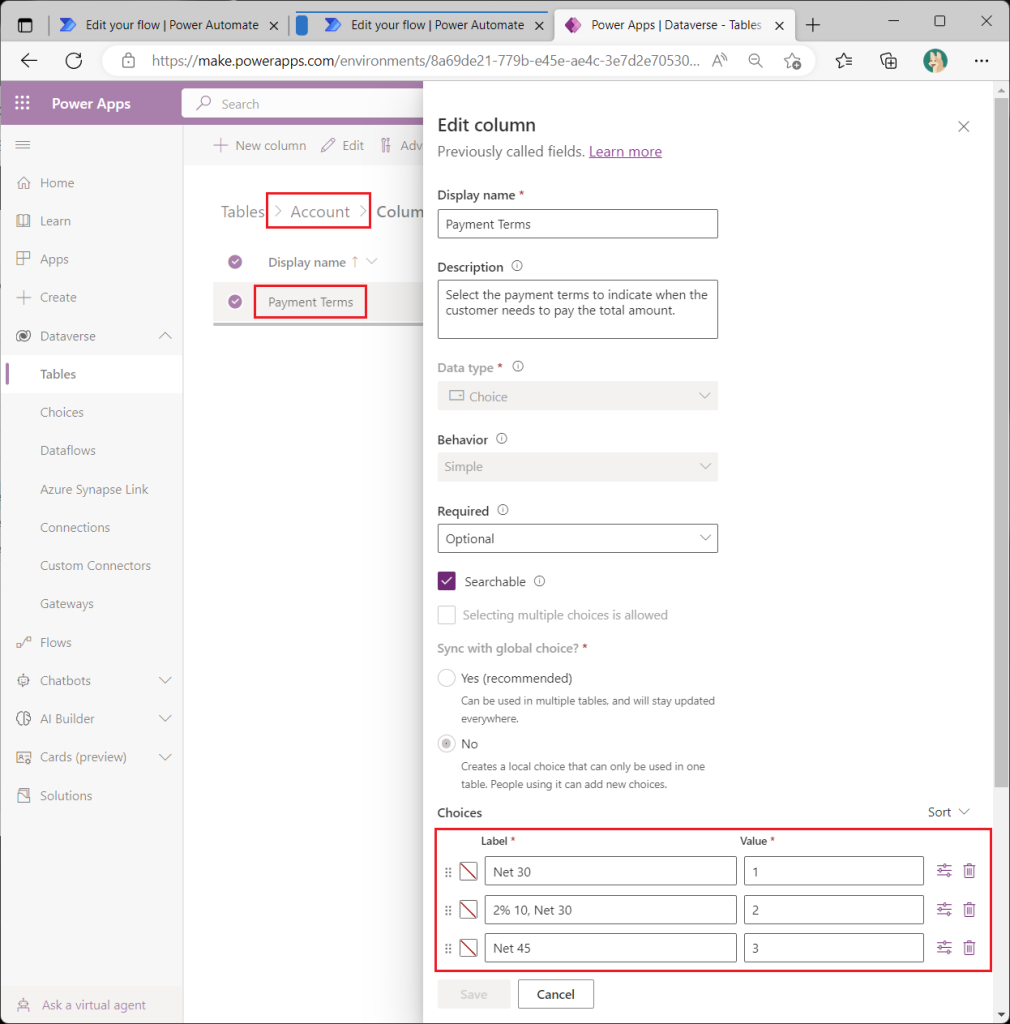Toggle Selecting multiple choices is allowed checkbox
Image resolution: width=1010 pixels, height=1024 pixels.
point(447,615)
